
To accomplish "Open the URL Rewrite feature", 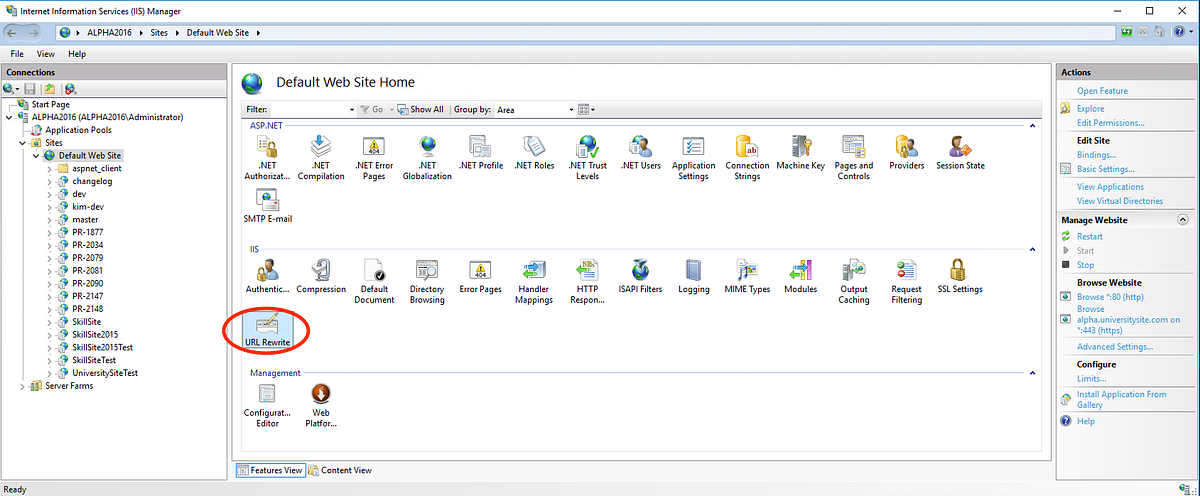I will (267, 331).
